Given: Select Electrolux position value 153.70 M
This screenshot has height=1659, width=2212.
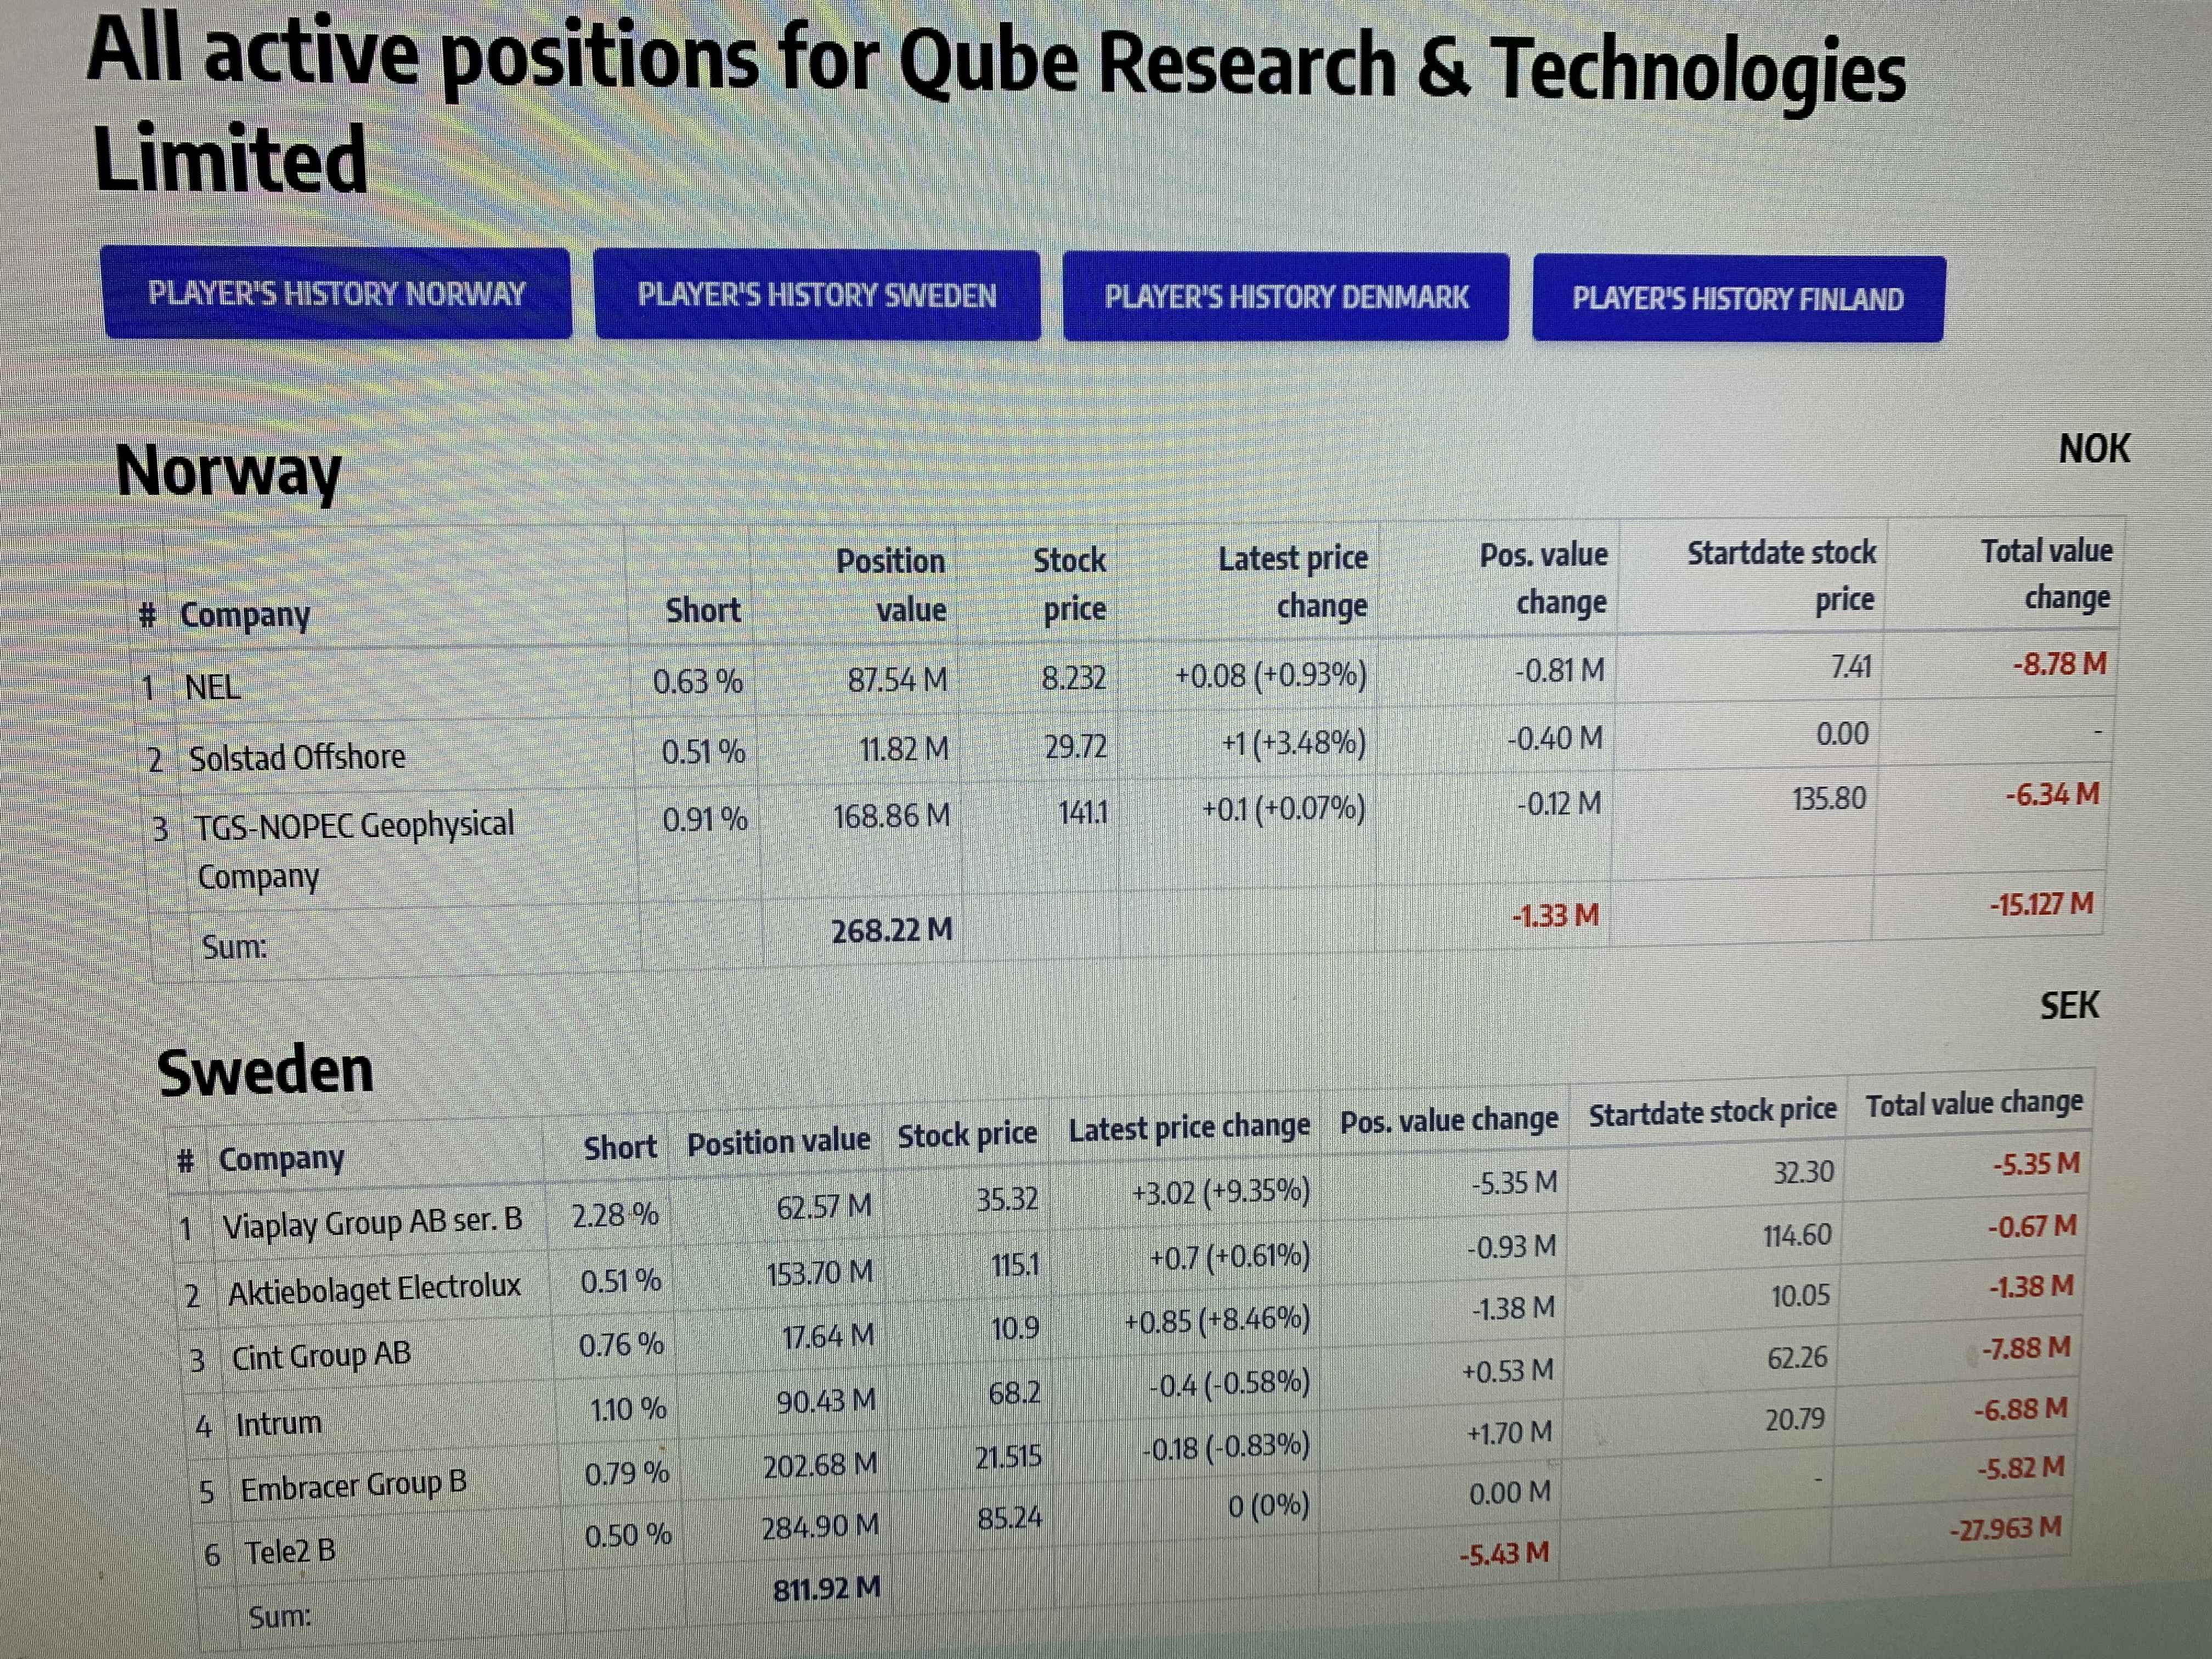Looking at the screenshot, I should tap(819, 1273).
